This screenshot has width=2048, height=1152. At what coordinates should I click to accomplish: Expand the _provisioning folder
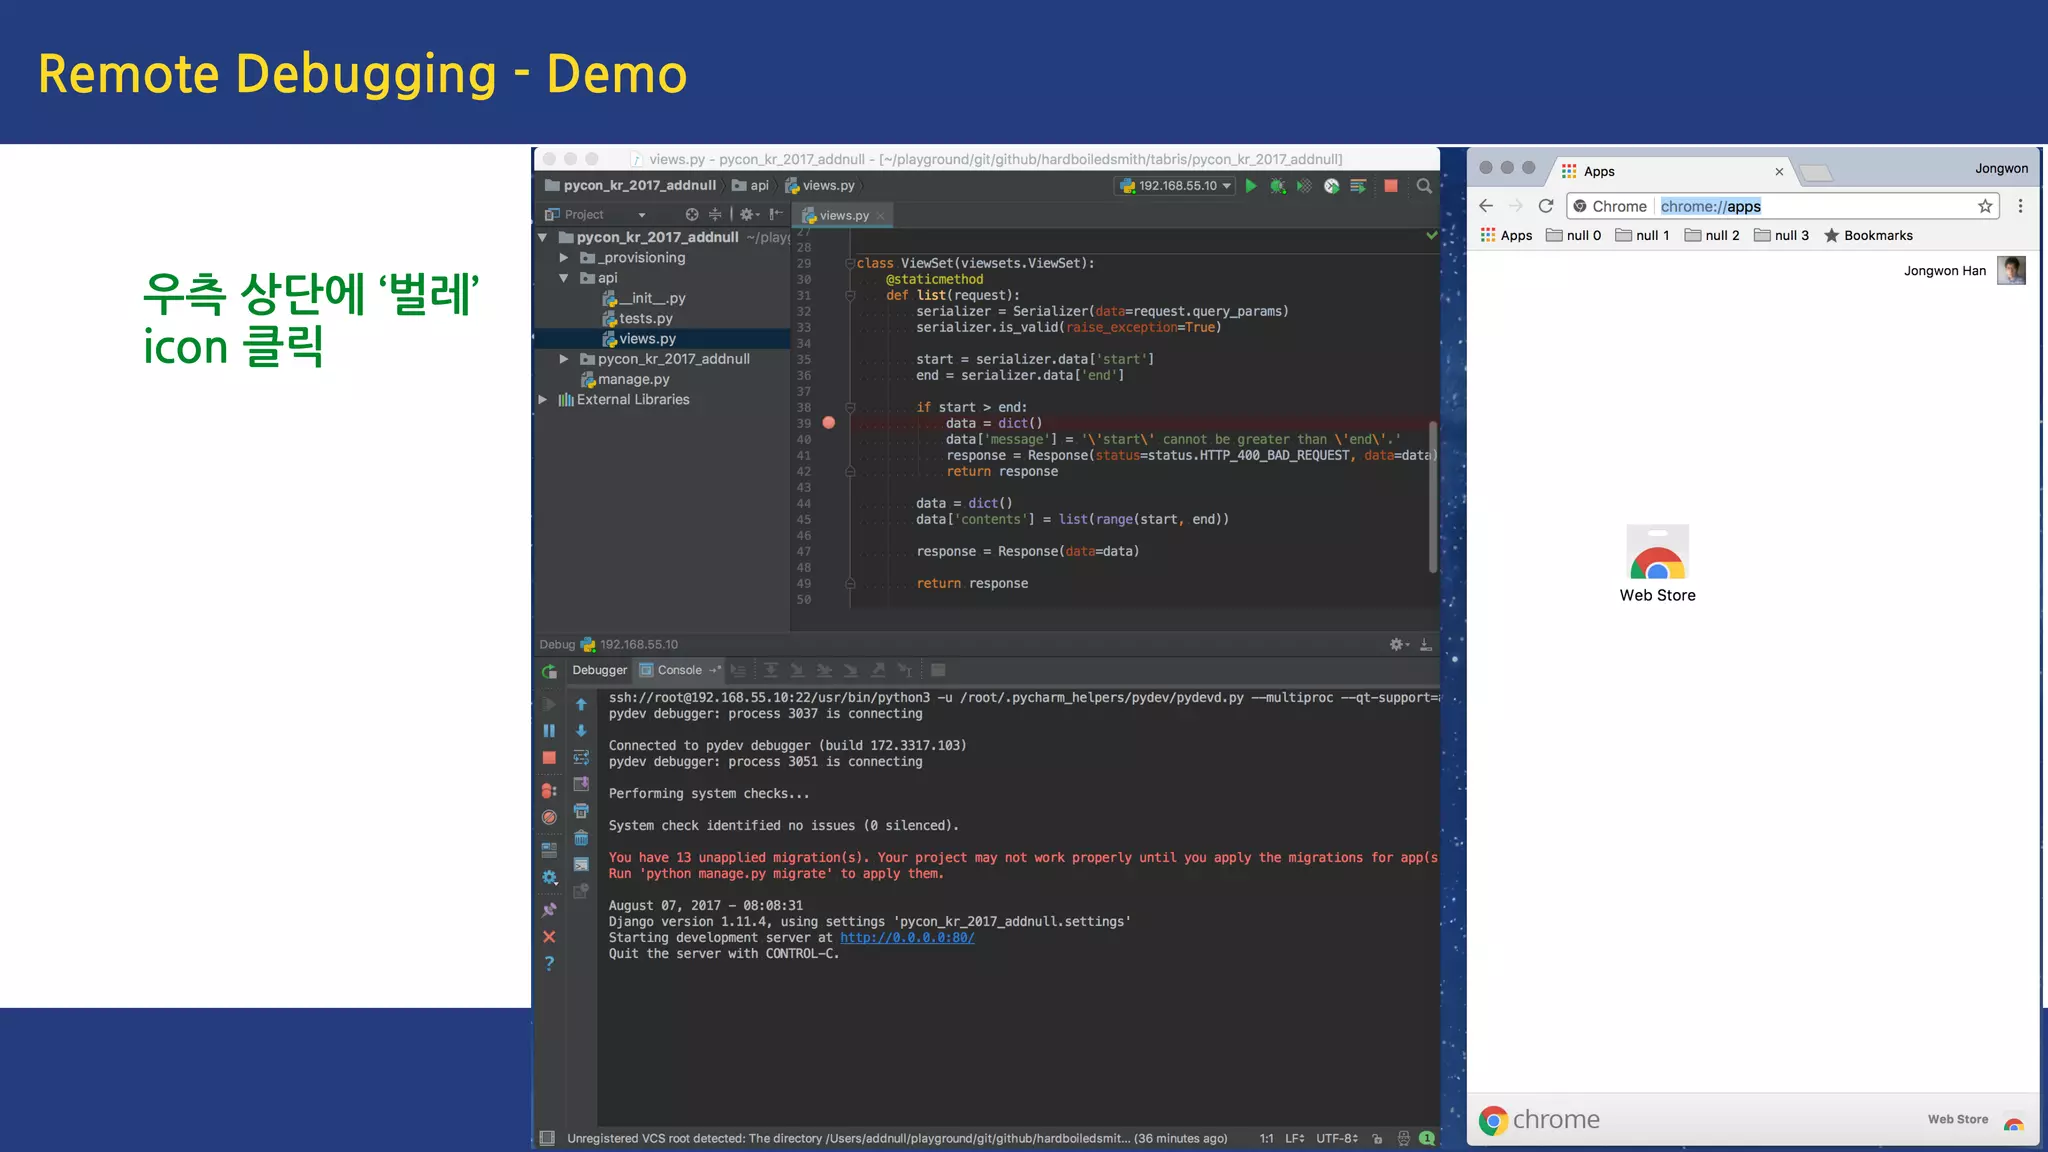pos(564,258)
